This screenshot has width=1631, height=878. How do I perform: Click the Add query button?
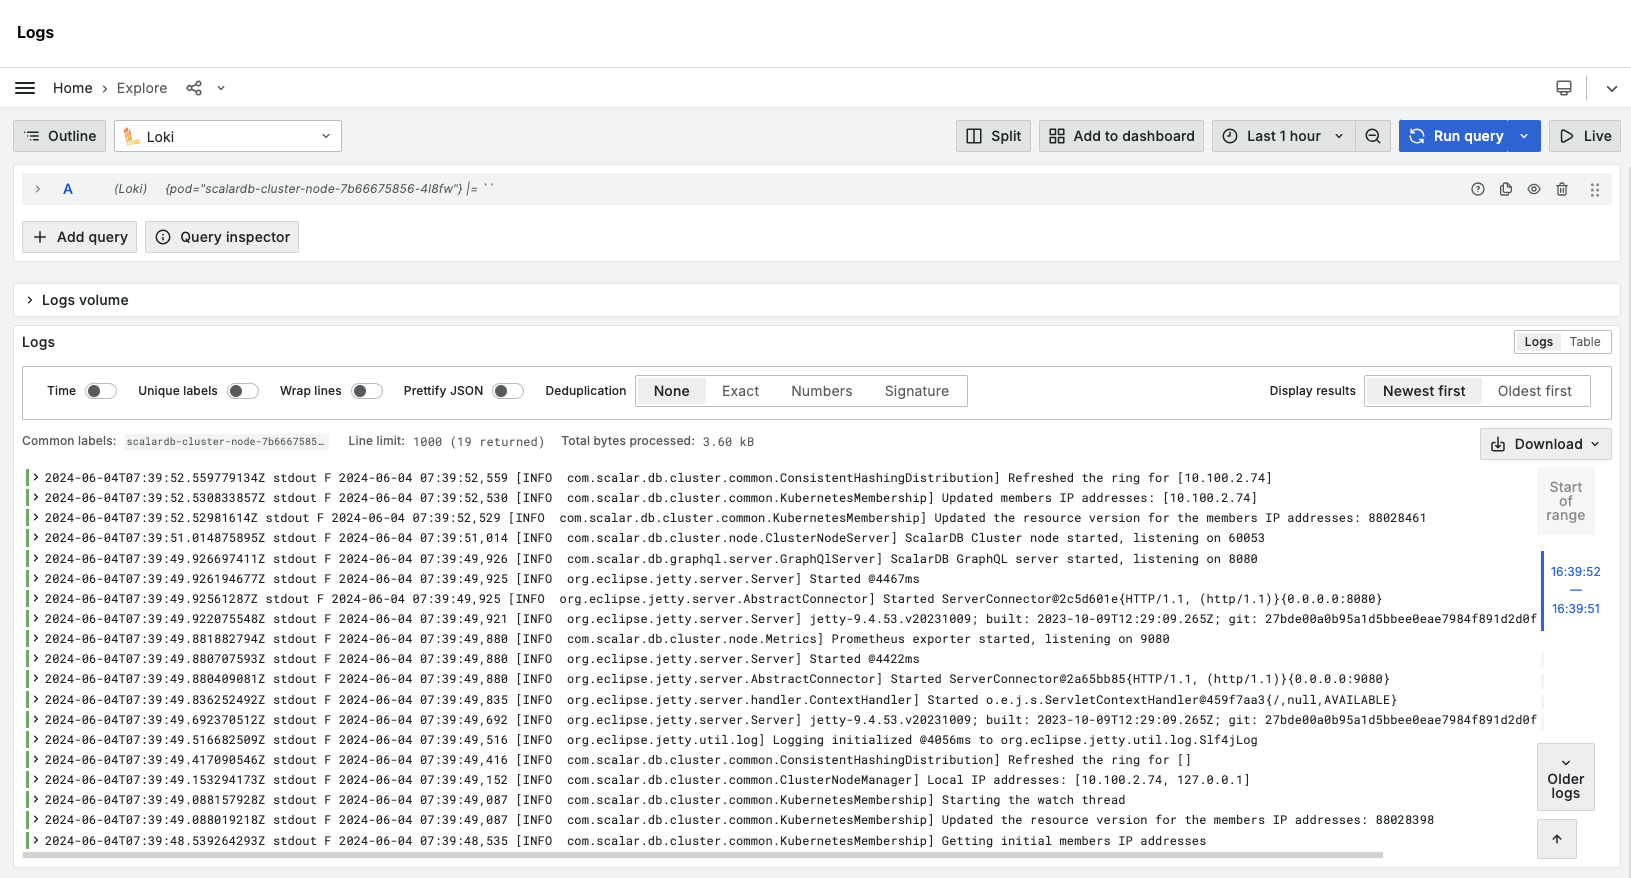pyautogui.click(x=80, y=237)
